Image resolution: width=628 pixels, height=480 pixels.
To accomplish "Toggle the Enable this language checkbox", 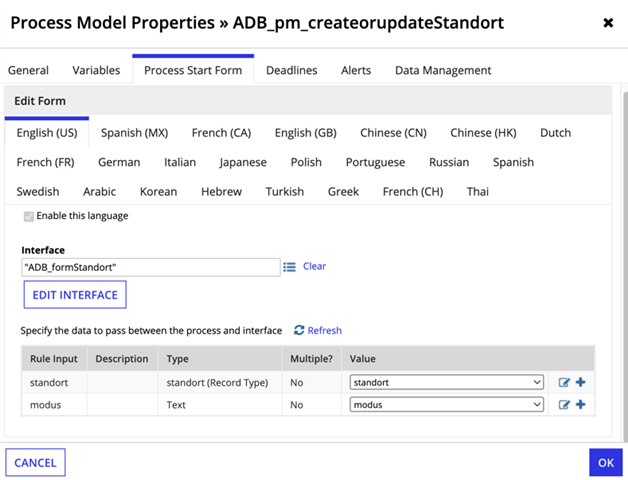I will [28, 216].
